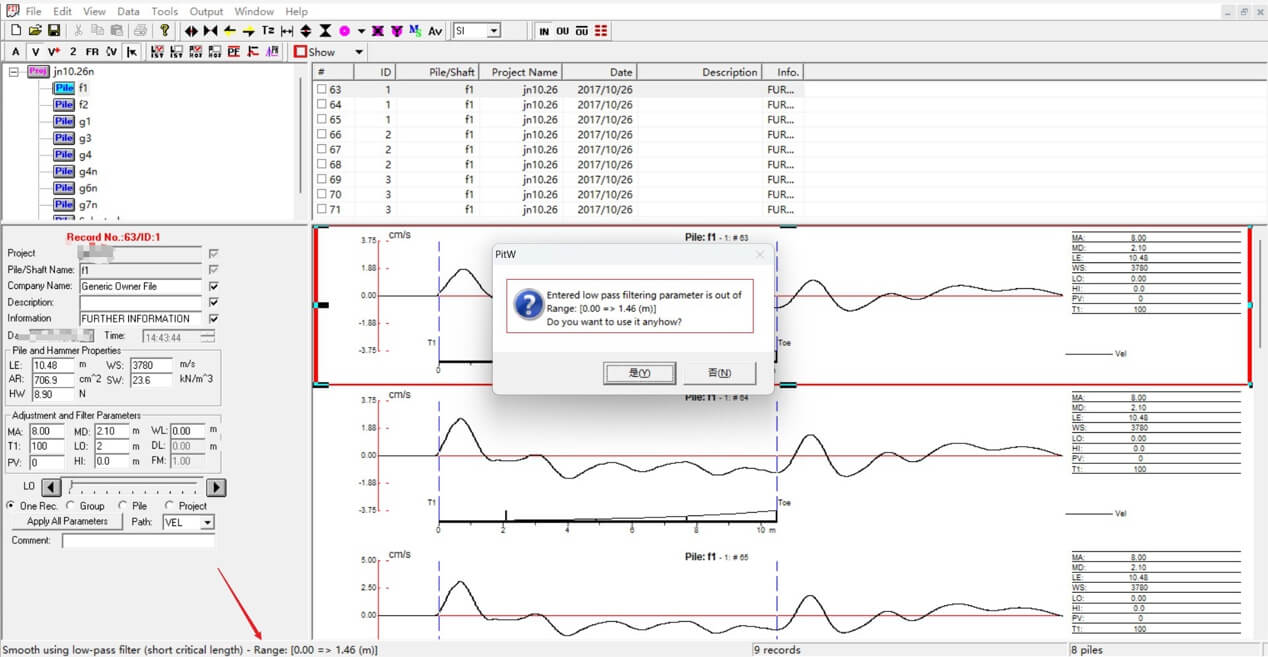Click the black hourglass-shaped icon
Image resolution: width=1268 pixels, height=657 pixels.
click(325, 31)
